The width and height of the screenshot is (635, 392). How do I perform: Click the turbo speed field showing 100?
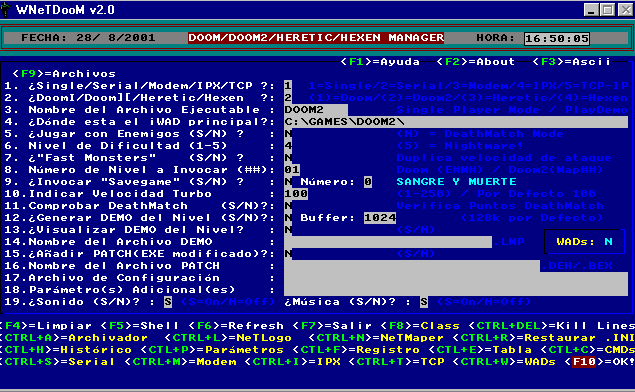pos(296,194)
